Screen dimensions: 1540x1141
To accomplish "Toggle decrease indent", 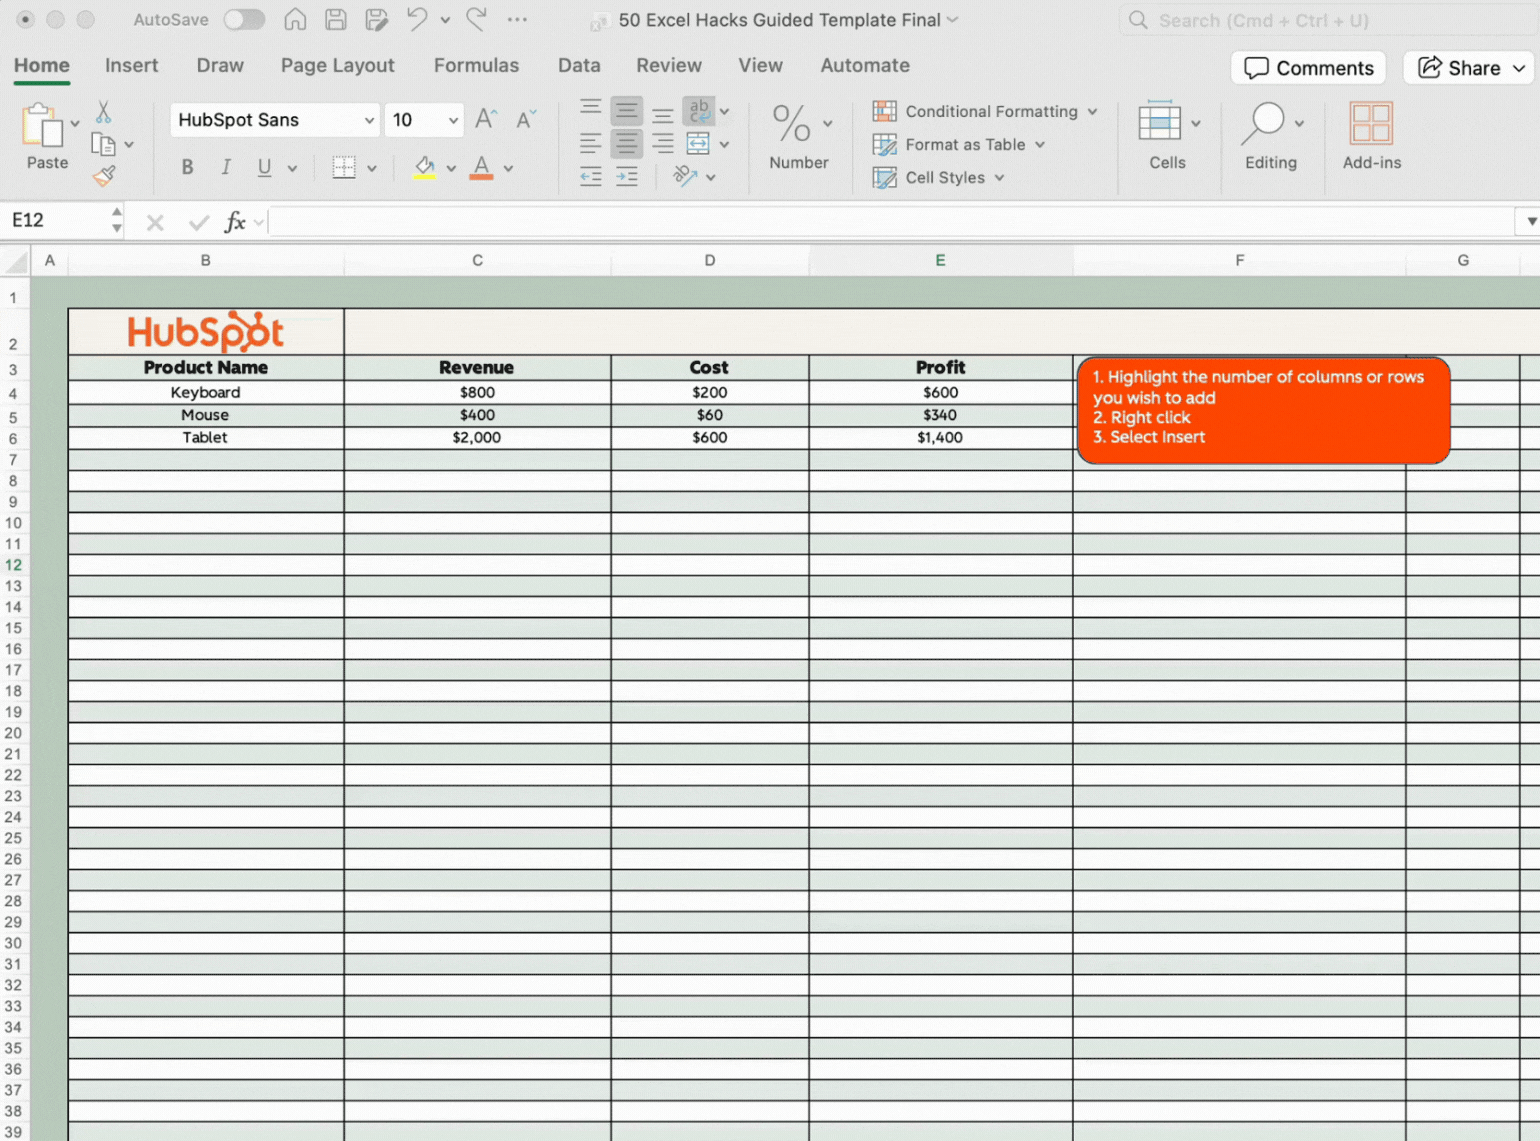I will click(590, 177).
